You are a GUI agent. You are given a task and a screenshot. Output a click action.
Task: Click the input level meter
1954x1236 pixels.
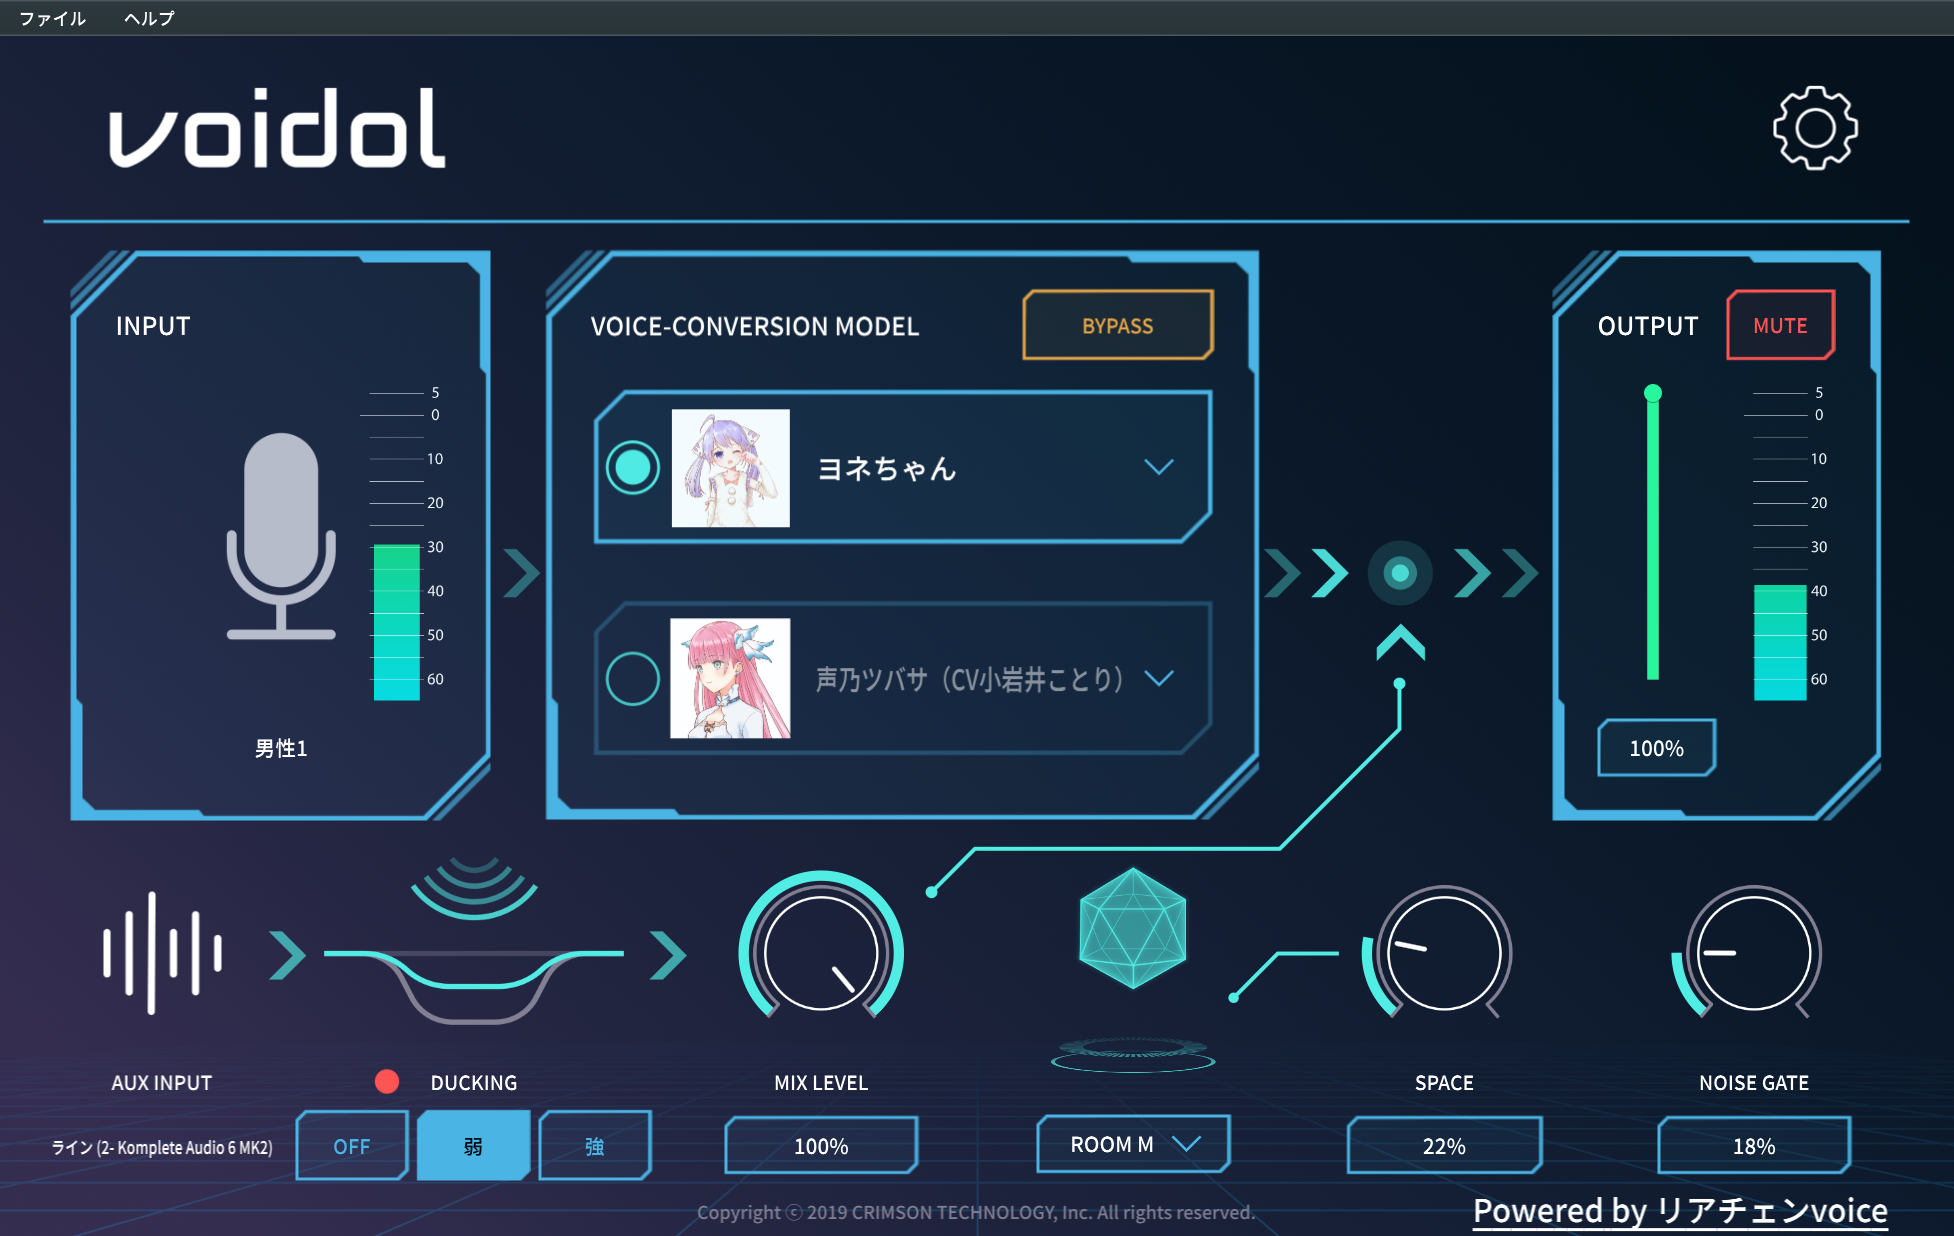coord(396,546)
